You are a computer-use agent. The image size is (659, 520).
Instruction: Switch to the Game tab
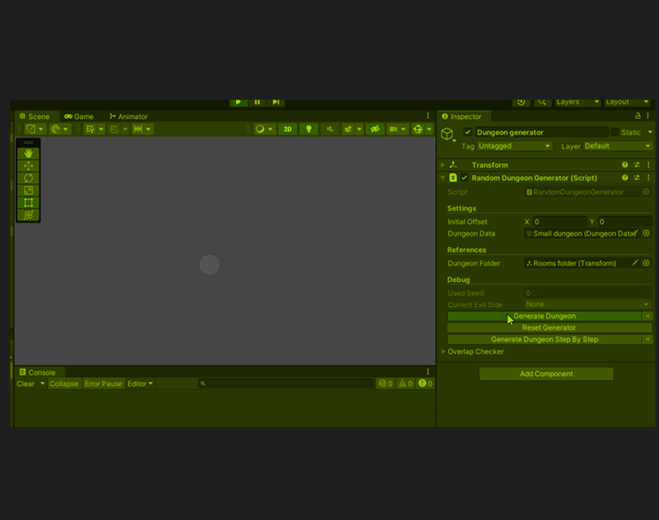[x=80, y=116]
